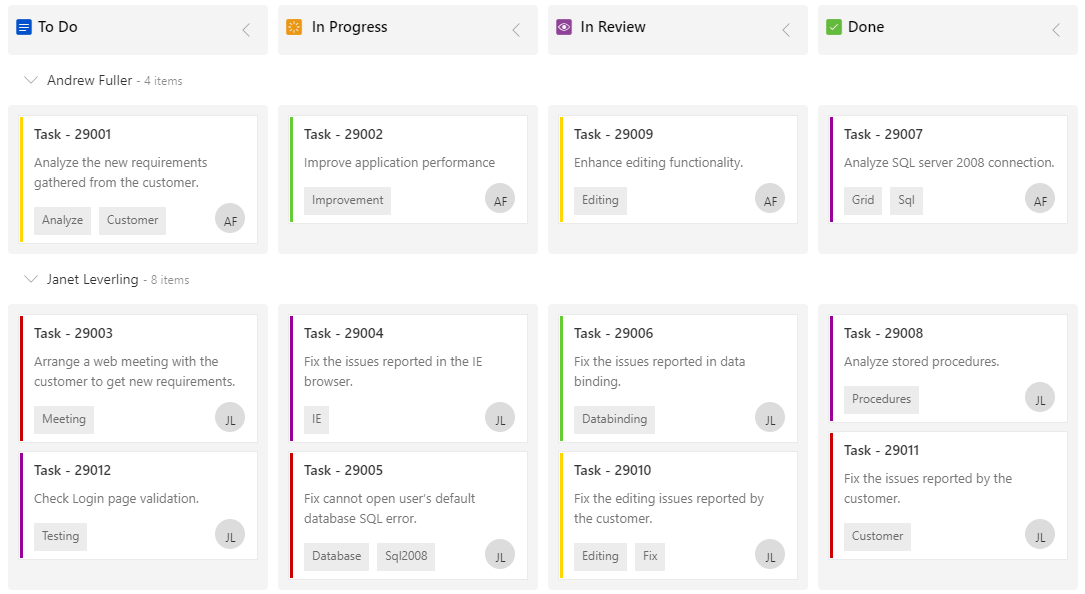The width and height of the screenshot is (1085, 594).
Task: Collapse the Done column
Action: pyautogui.click(x=1056, y=30)
